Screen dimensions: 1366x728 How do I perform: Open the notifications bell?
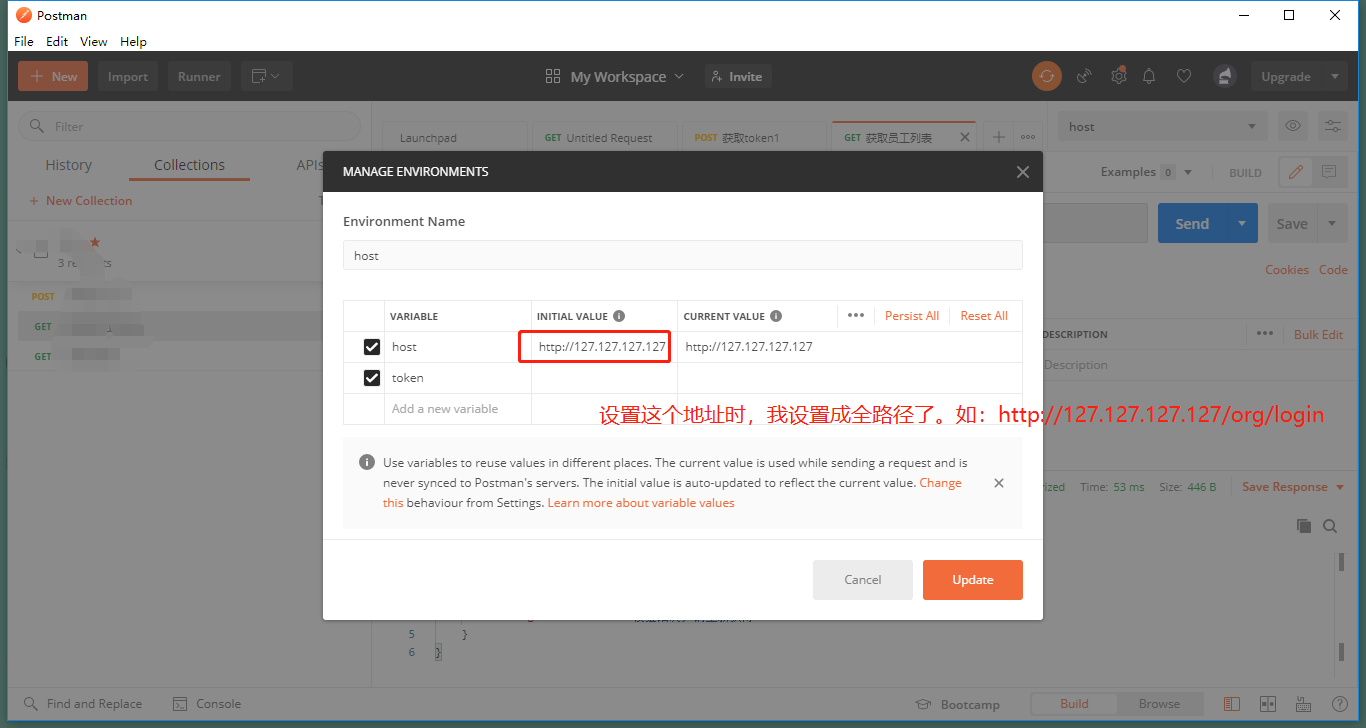coord(1150,76)
